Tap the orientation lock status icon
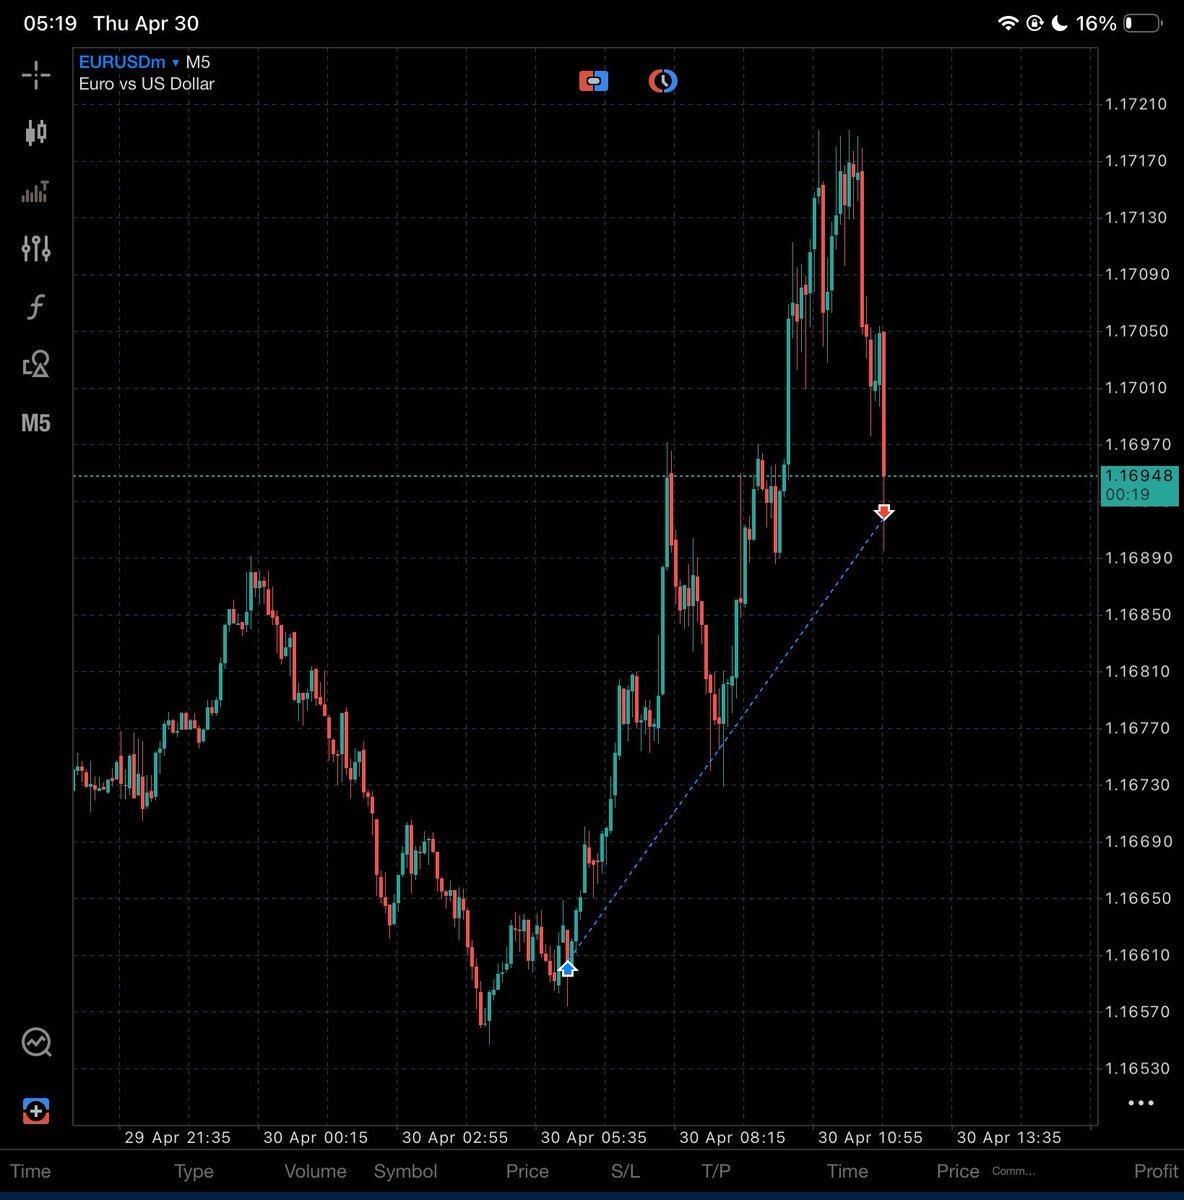1184x1200 pixels. [x=1035, y=23]
